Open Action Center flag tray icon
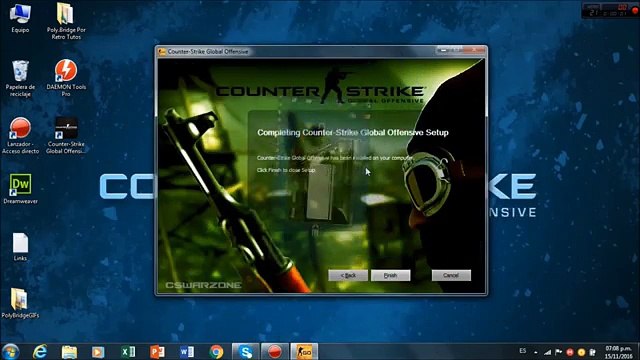Viewport: 640px width, 360px height. pos(558,352)
